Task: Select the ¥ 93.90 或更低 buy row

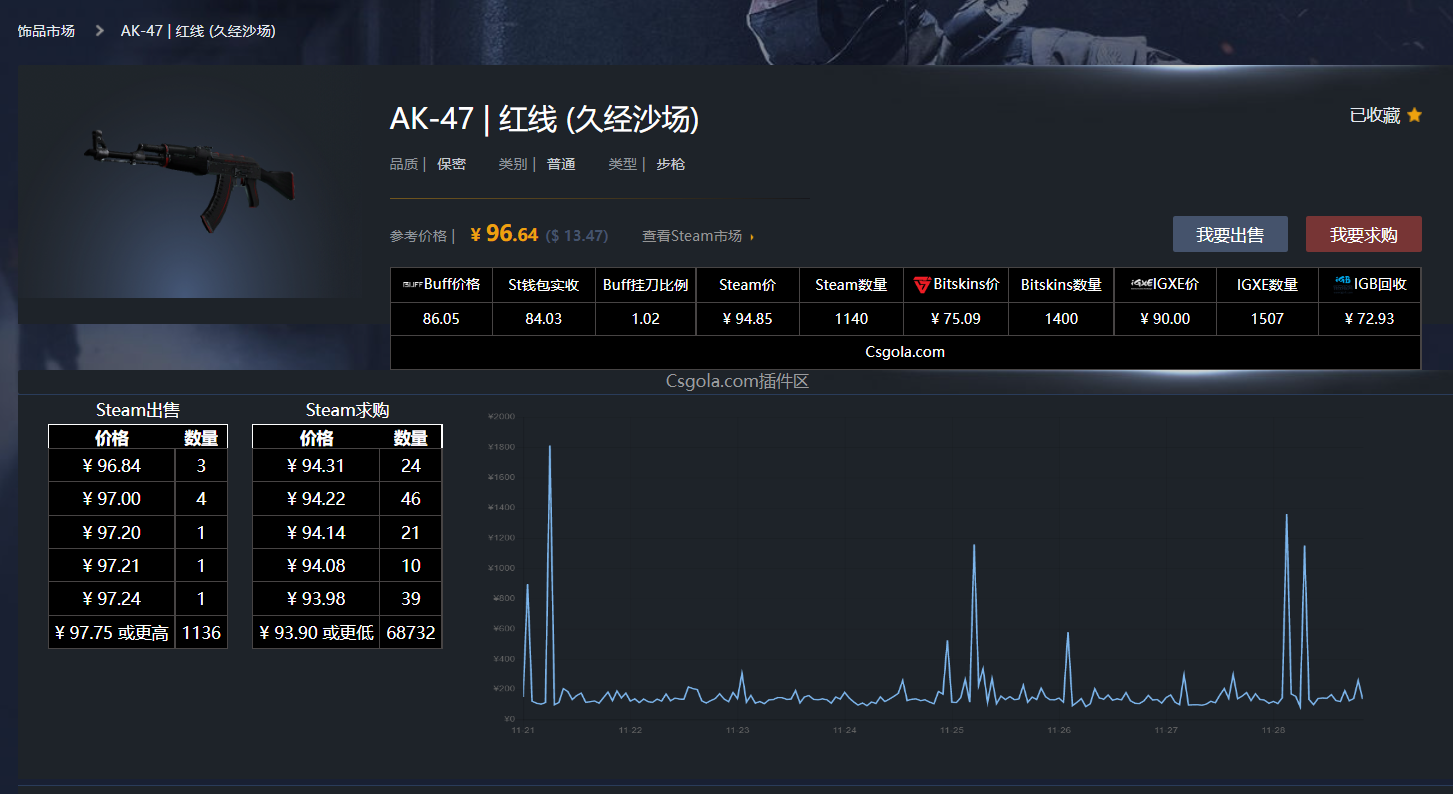Action: (347, 632)
